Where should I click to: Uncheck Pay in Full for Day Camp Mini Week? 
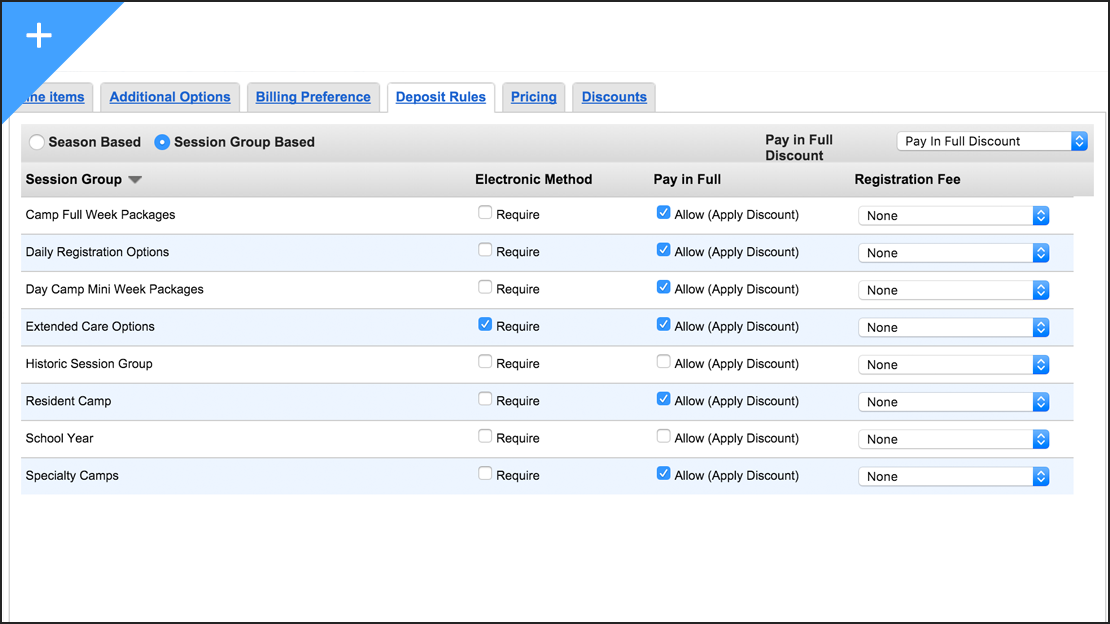coord(663,287)
